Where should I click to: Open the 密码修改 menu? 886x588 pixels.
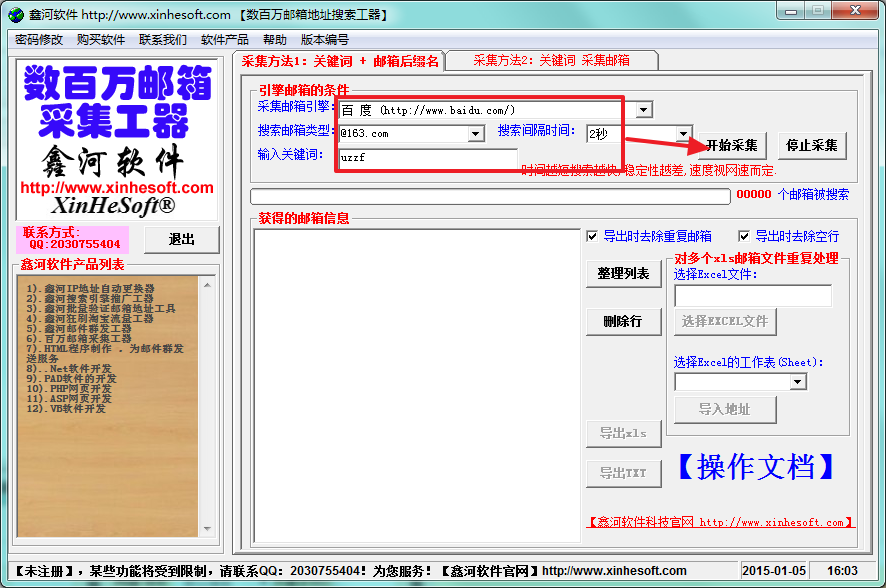tap(39, 40)
